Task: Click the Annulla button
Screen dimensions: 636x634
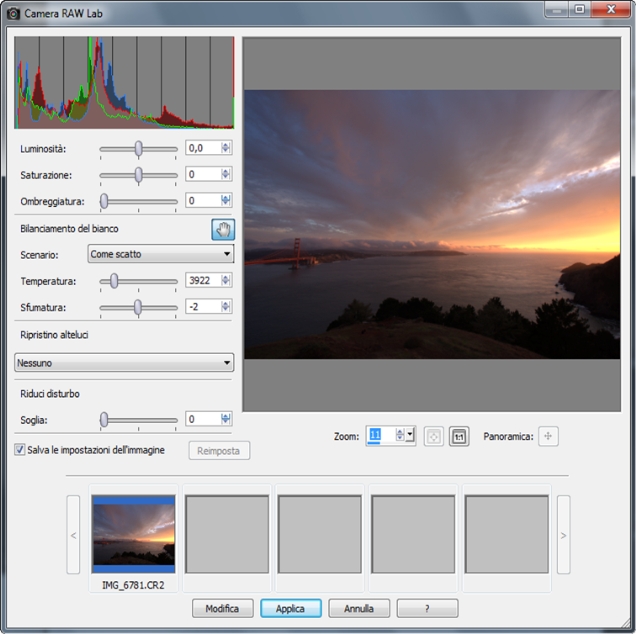Action: pos(359,608)
